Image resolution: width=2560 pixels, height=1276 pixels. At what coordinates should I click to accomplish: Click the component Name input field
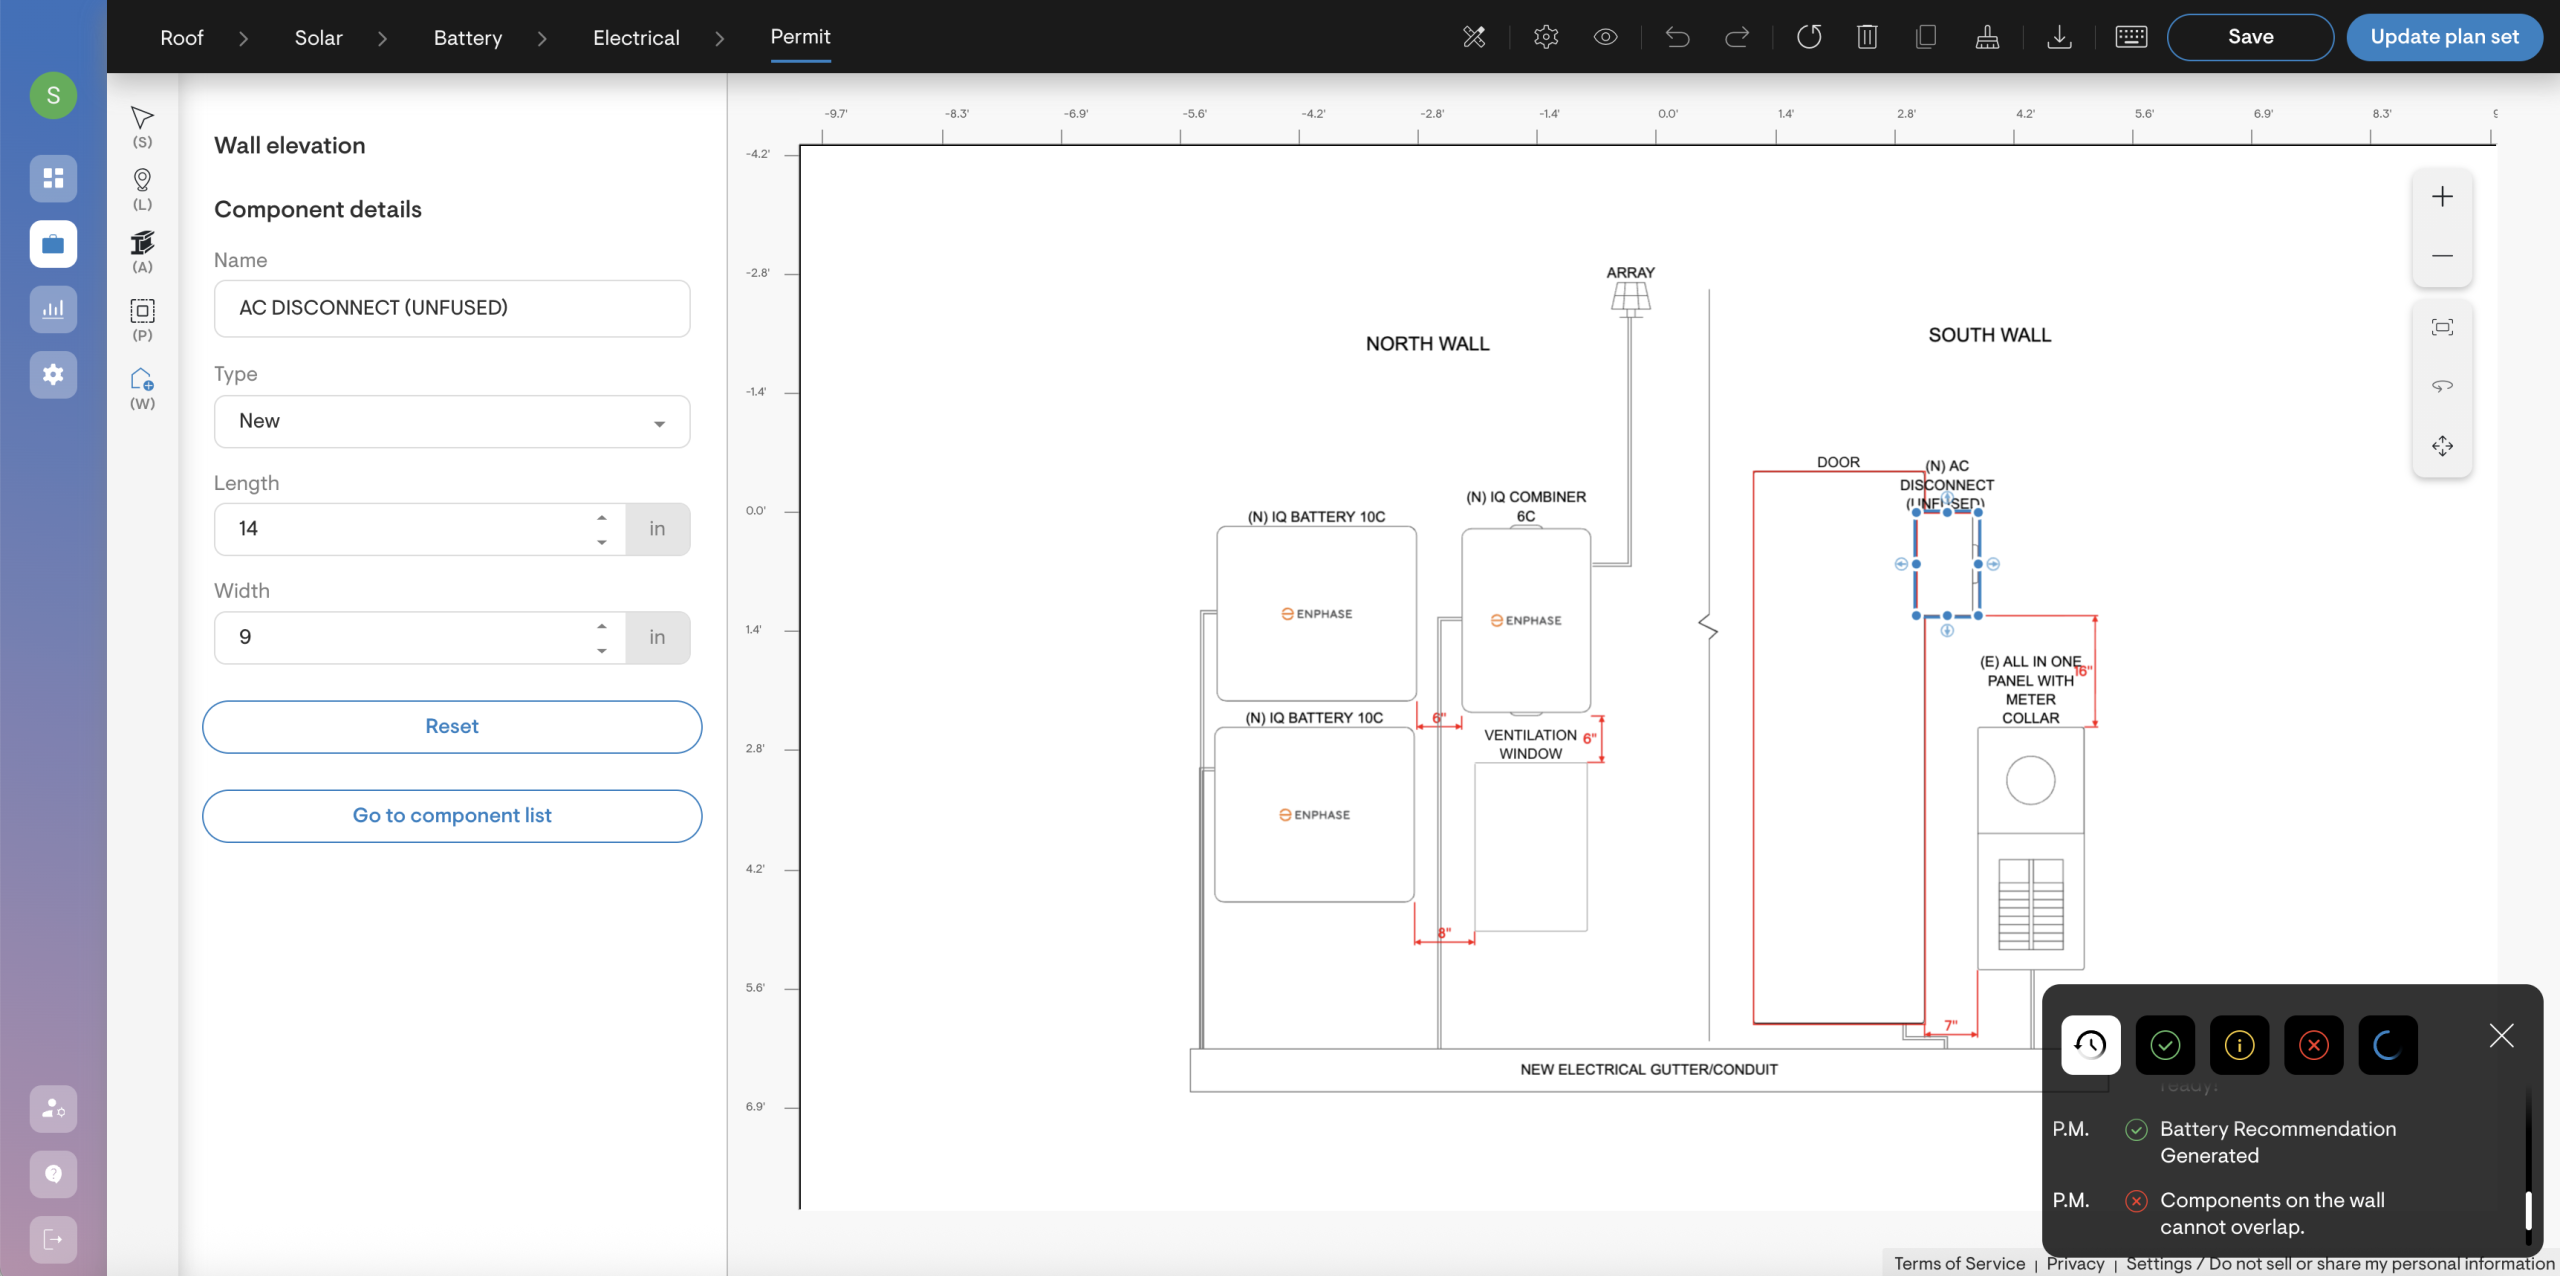click(452, 308)
